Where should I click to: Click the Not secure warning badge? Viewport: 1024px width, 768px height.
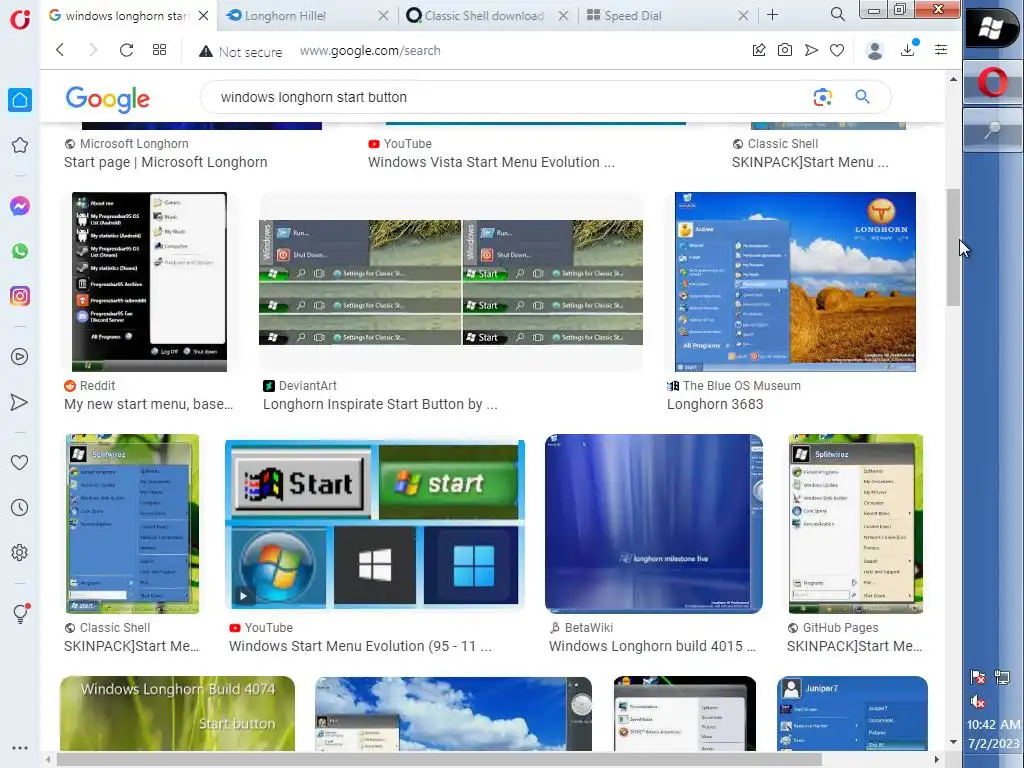point(240,52)
